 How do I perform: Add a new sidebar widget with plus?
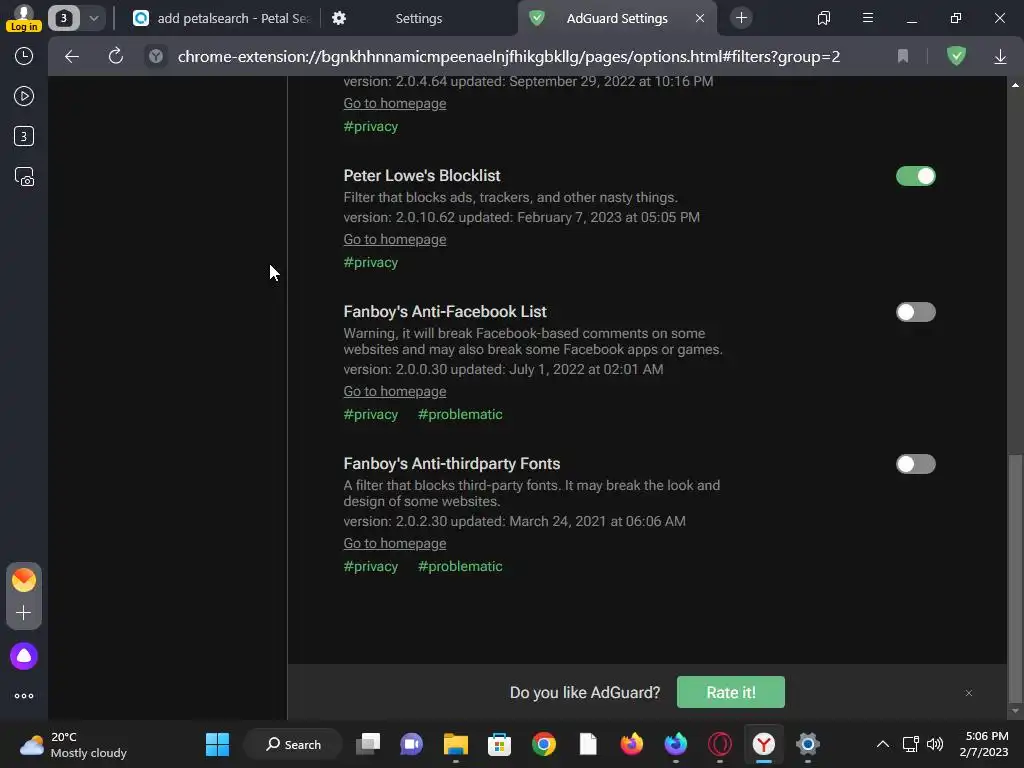tap(24, 613)
